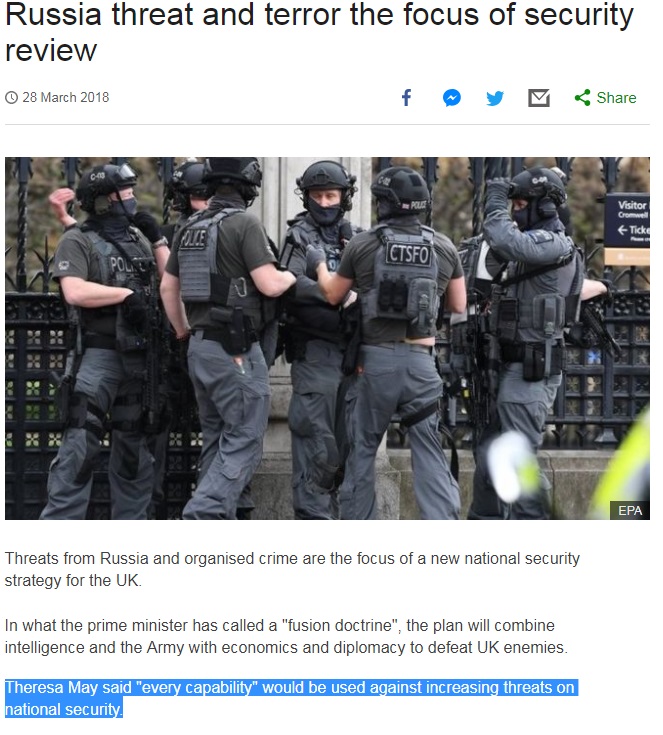The width and height of the screenshot is (663, 735).
Task: Click the paragraph about fusion doctrine
Action: click(286, 636)
